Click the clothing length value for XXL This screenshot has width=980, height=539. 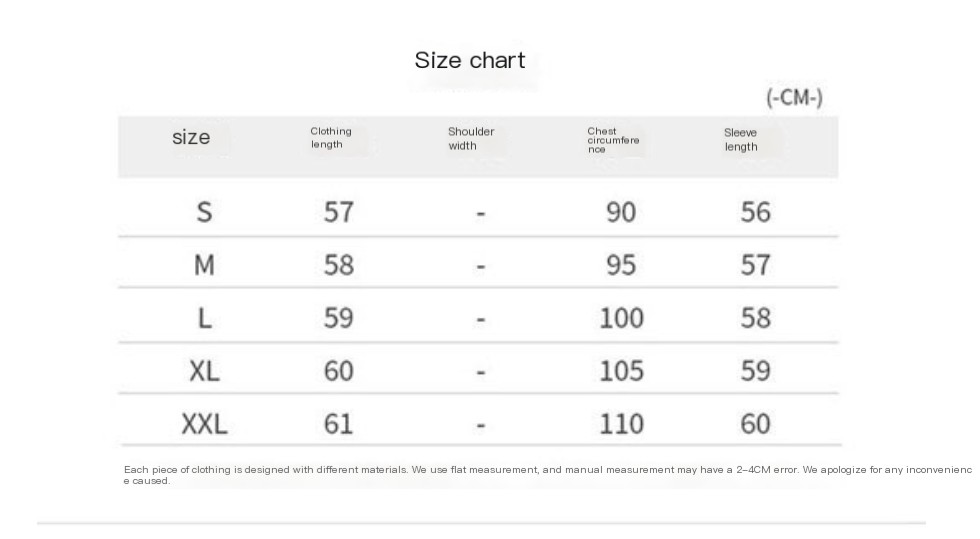pos(339,424)
